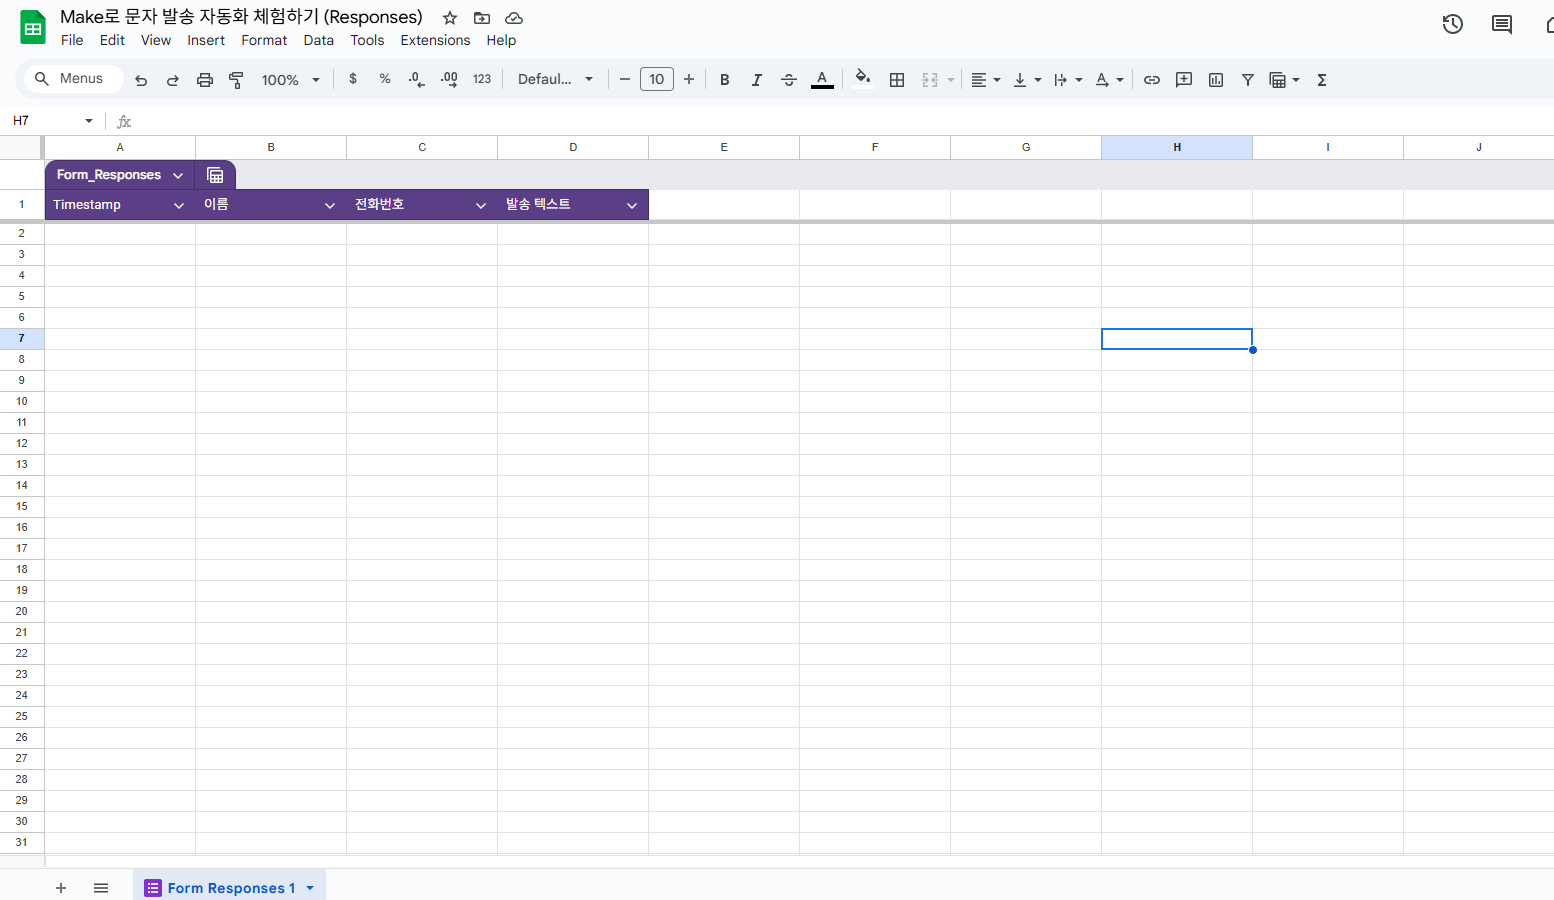Expand the zoom level dropdown

coord(290,80)
